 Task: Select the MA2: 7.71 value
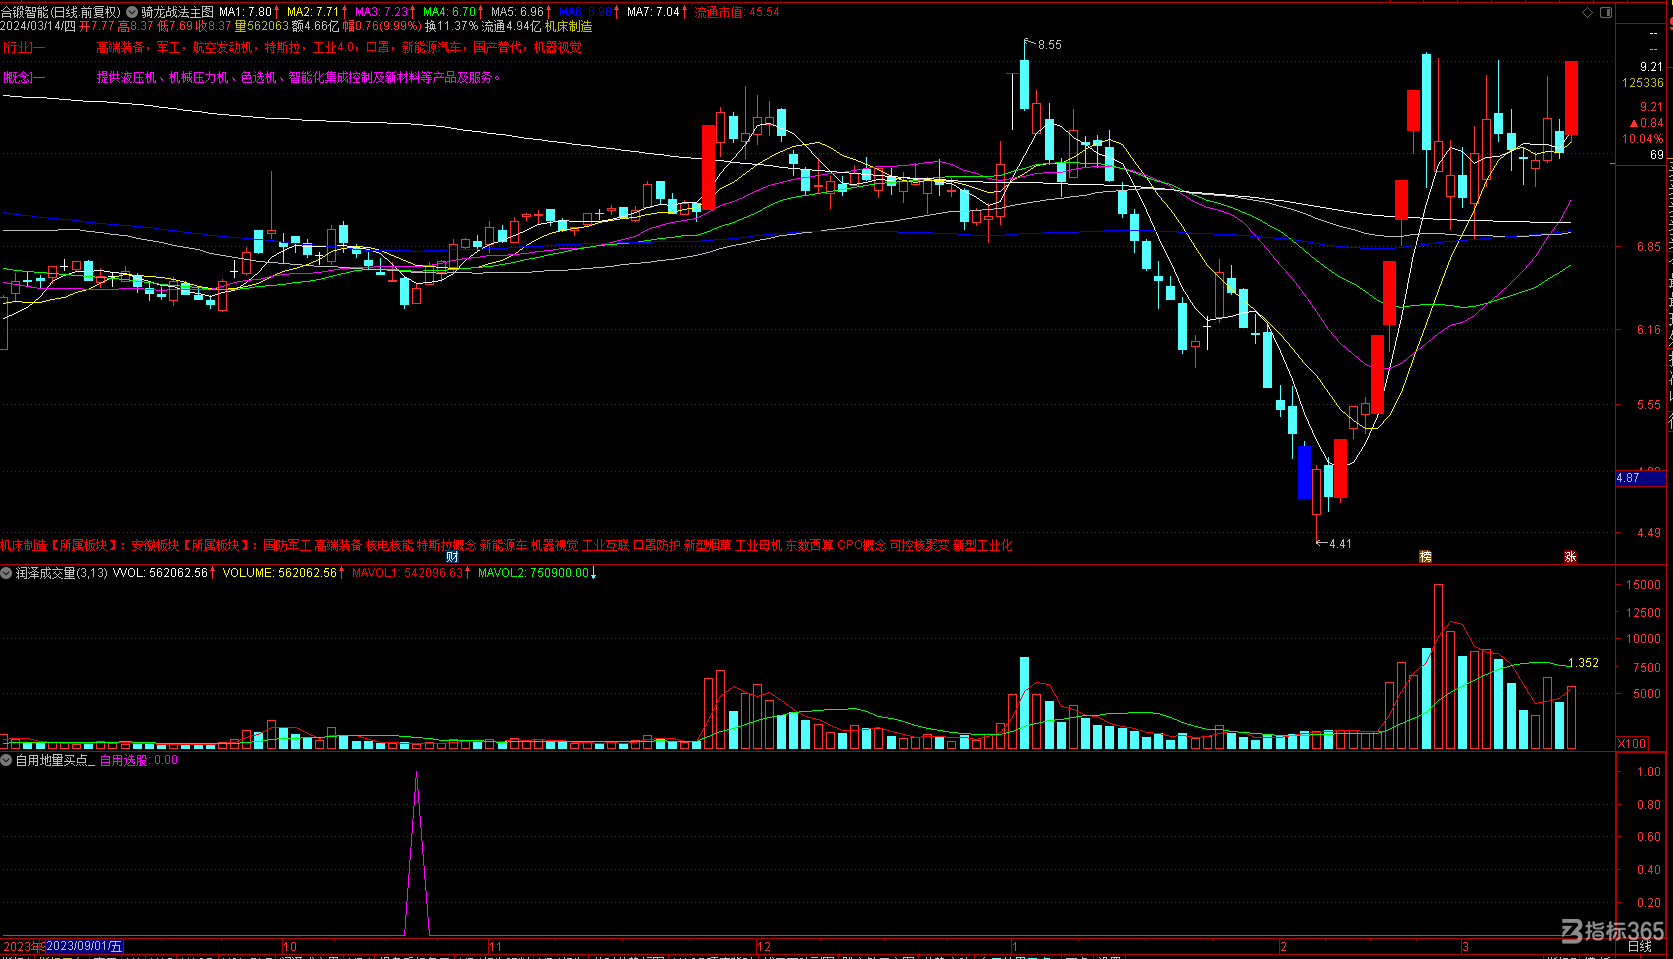tap(313, 12)
